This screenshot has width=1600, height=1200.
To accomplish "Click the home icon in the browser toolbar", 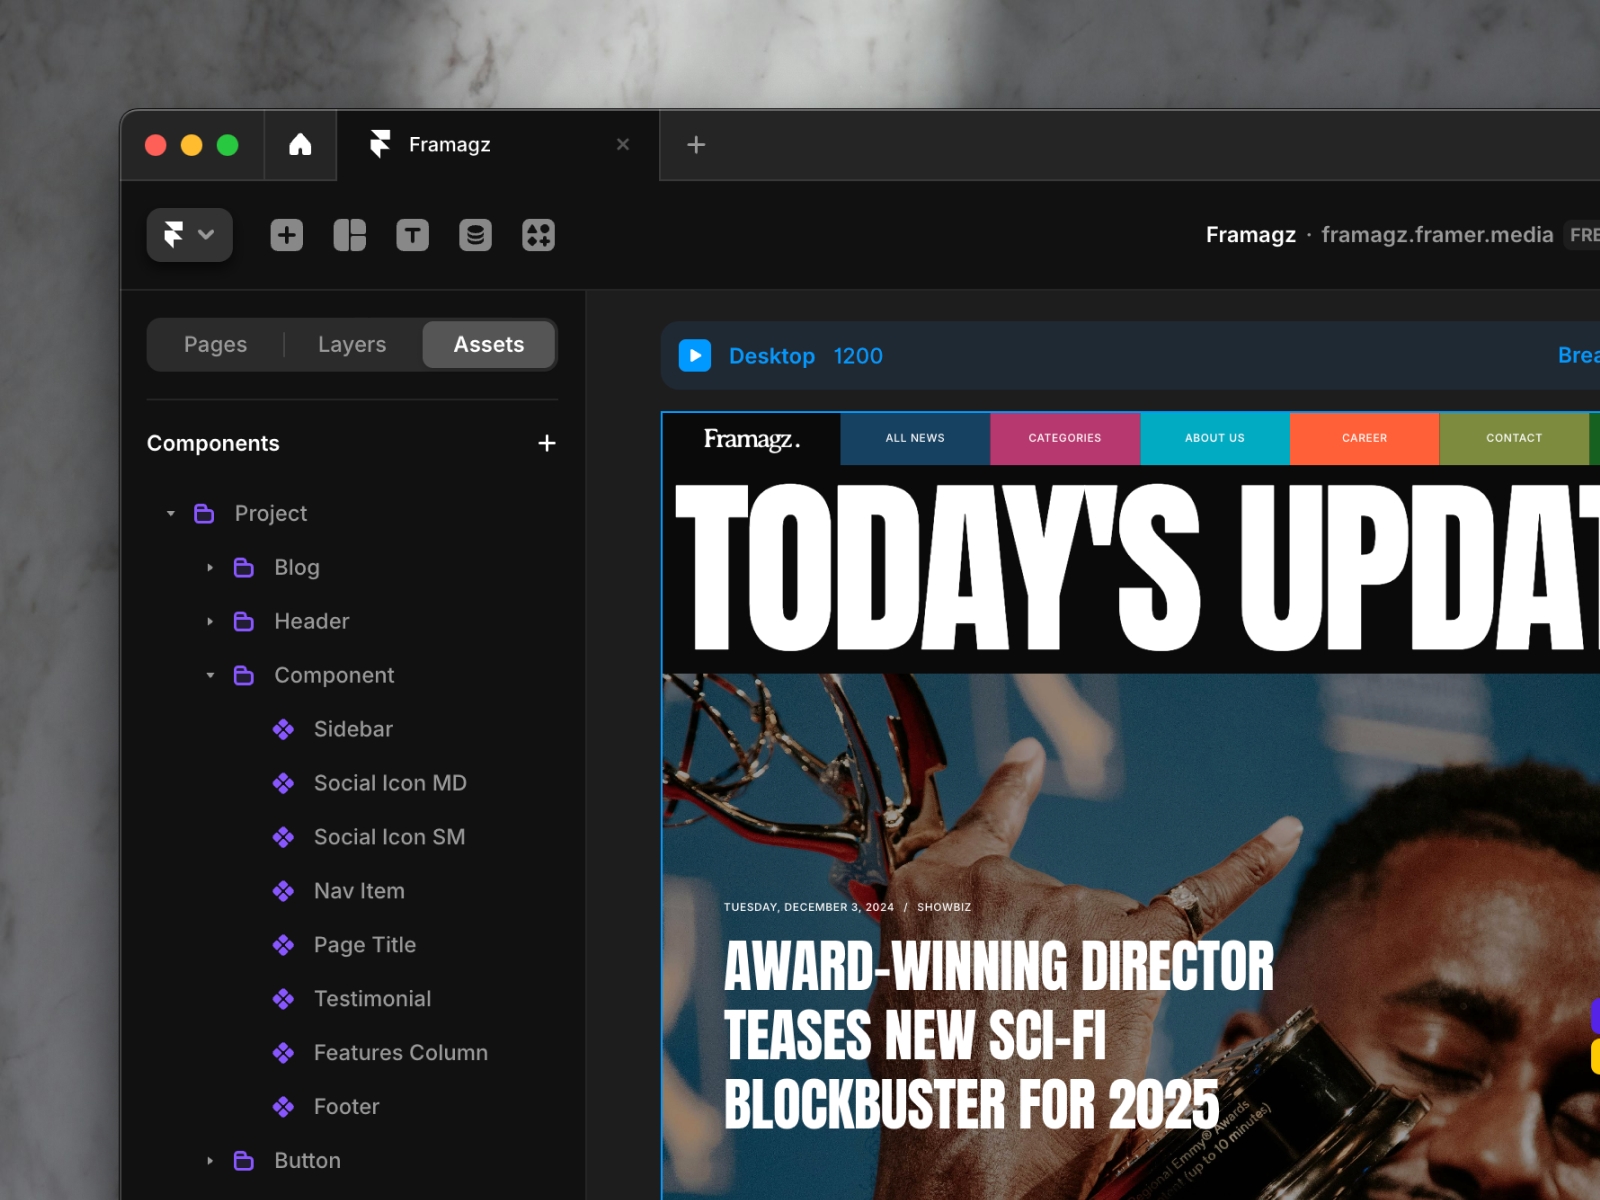I will [x=300, y=145].
